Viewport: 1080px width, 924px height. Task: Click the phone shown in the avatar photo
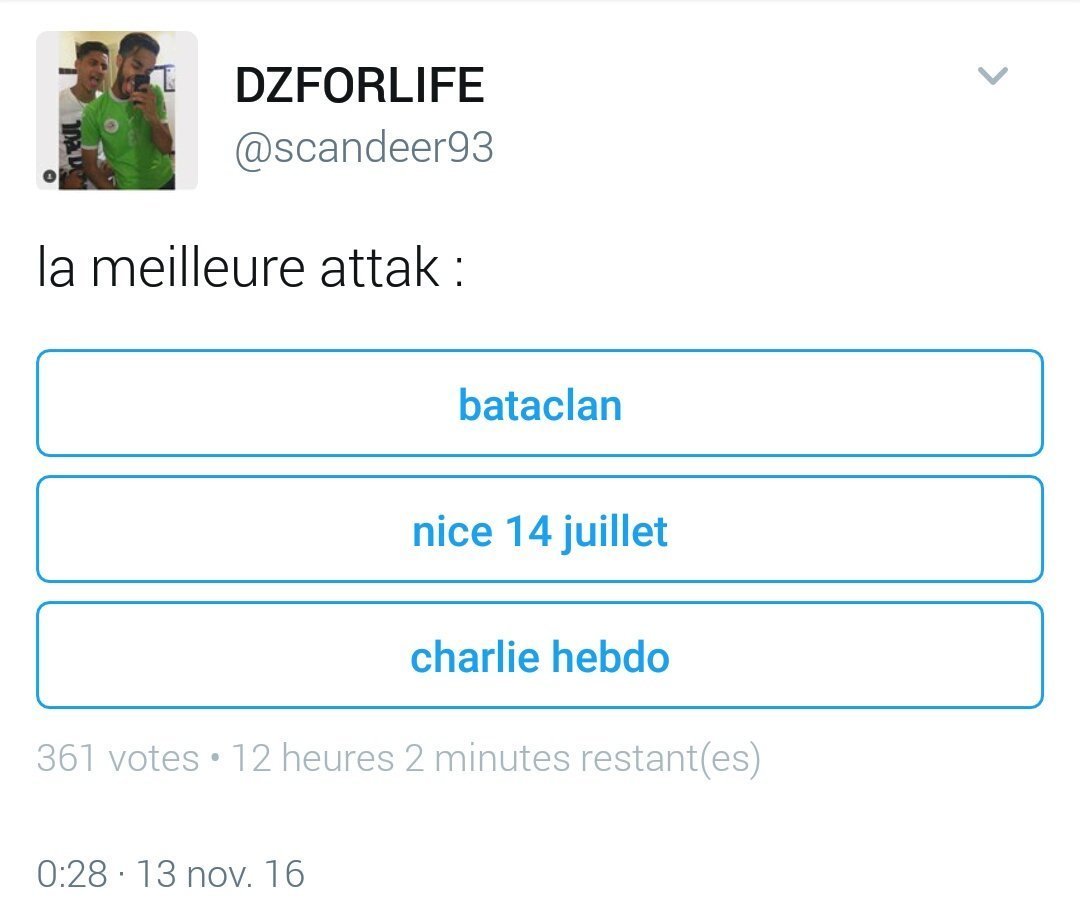pos(141,82)
